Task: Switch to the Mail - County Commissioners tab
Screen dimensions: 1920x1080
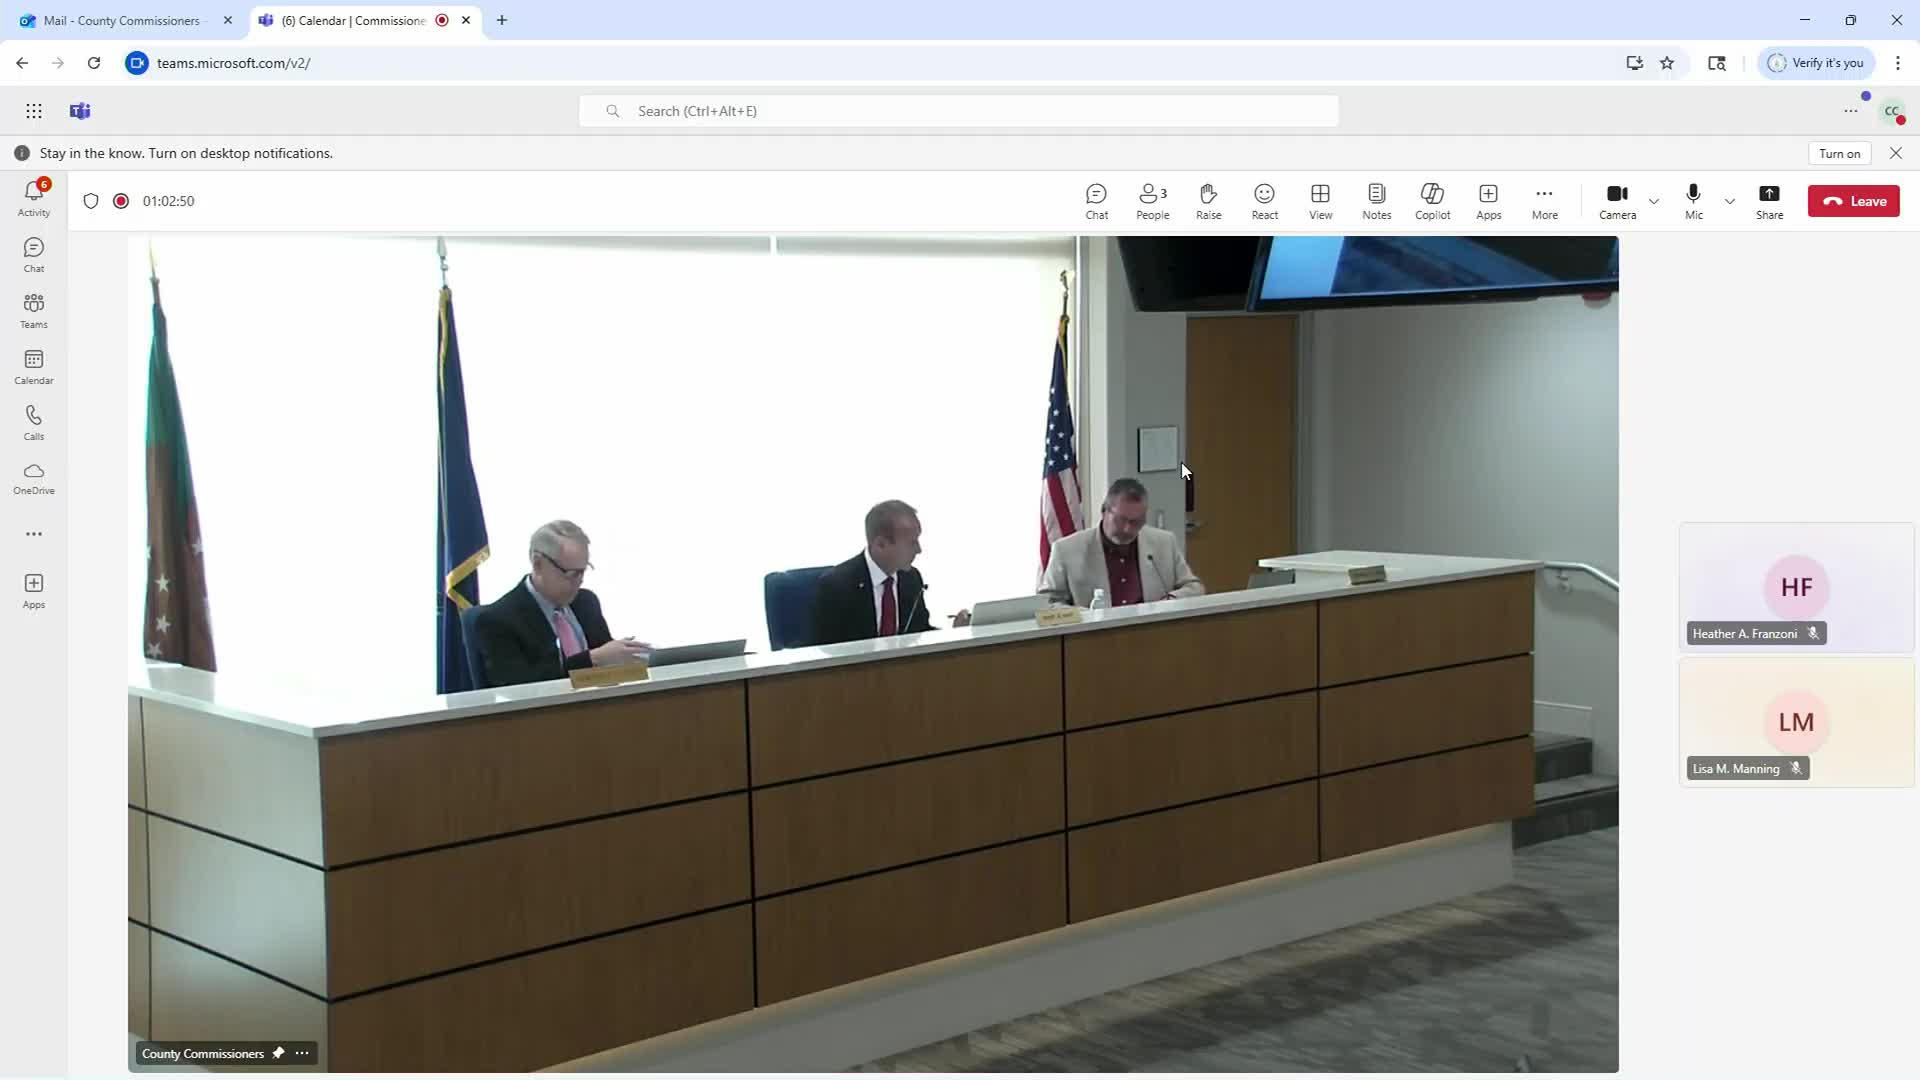Action: click(x=120, y=20)
